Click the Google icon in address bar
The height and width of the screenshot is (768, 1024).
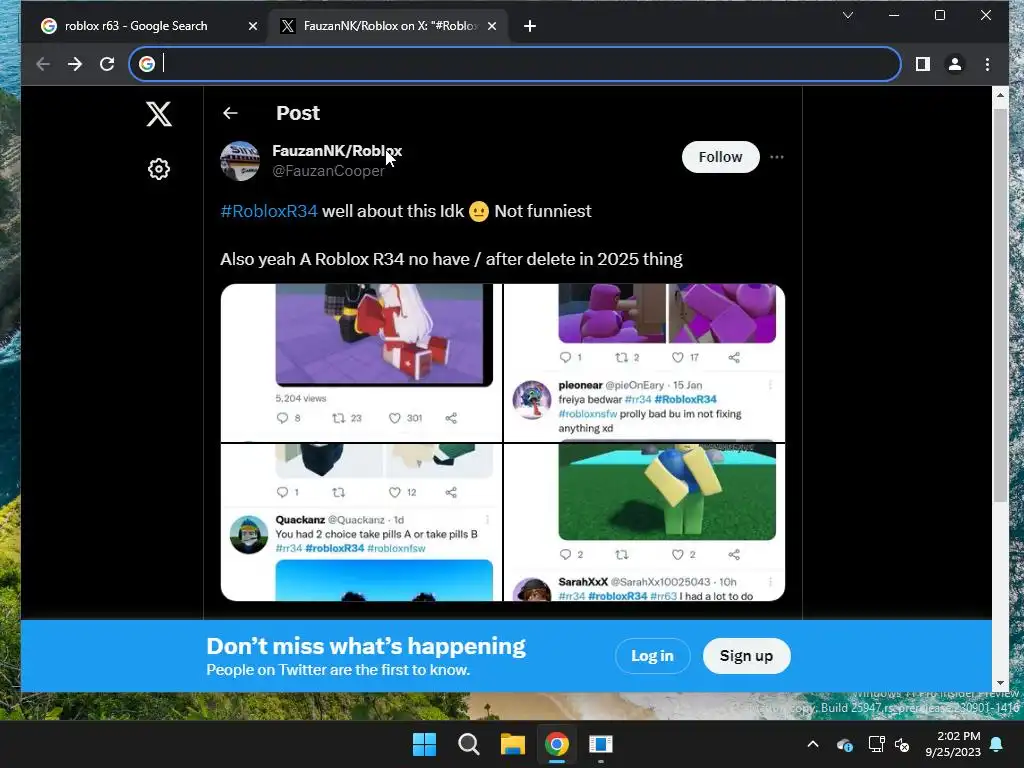click(147, 64)
